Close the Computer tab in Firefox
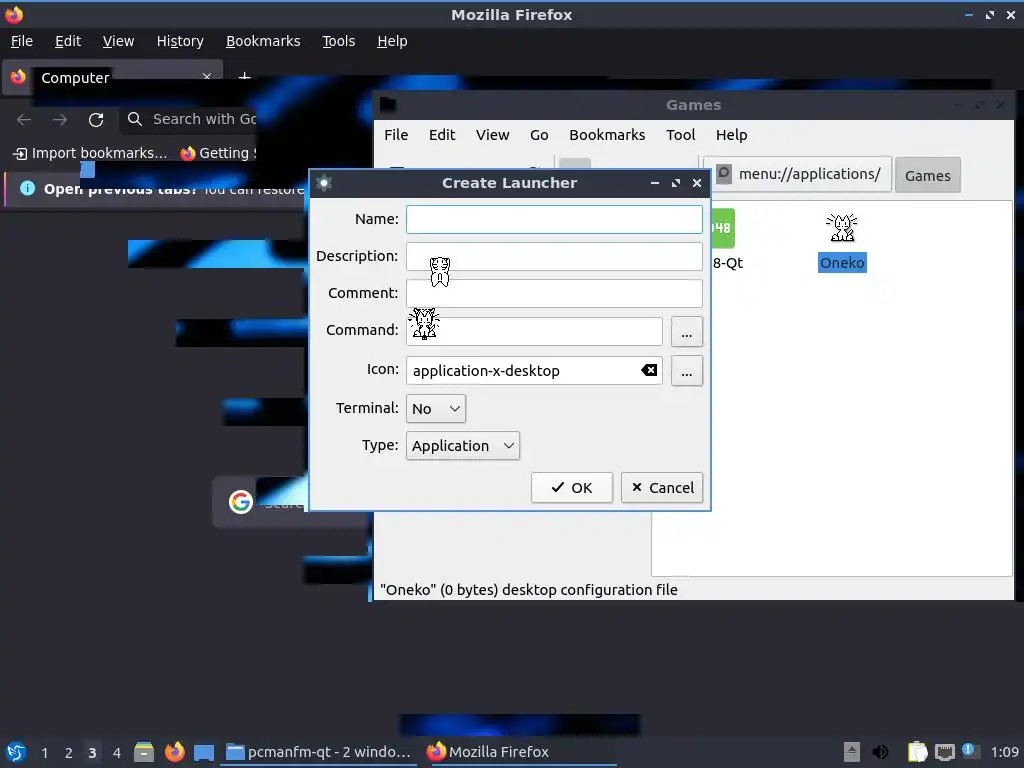The height and width of the screenshot is (768, 1024). click(x=207, y=77)
